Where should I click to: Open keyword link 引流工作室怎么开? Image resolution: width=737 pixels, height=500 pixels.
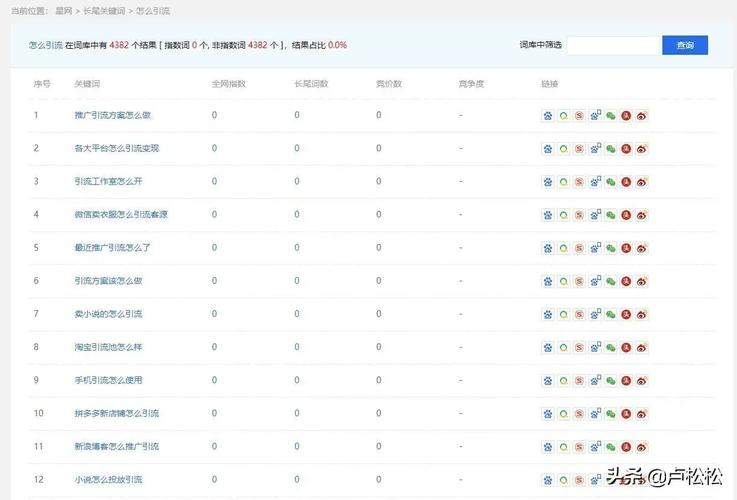(x=108, y=181)
